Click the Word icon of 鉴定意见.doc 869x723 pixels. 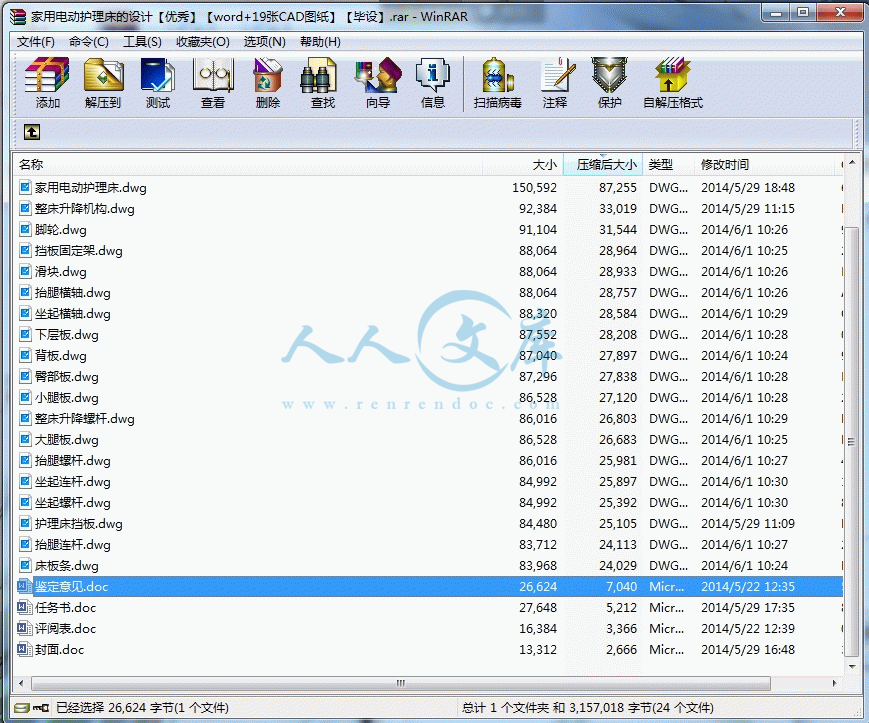click(x=24, y=586)
